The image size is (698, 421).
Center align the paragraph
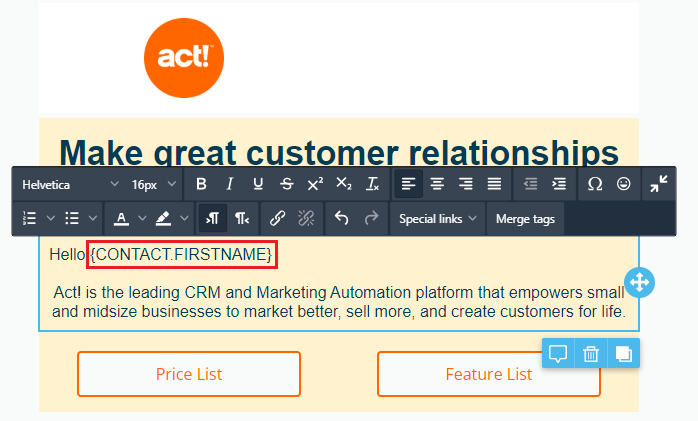(x=437, y=184)
